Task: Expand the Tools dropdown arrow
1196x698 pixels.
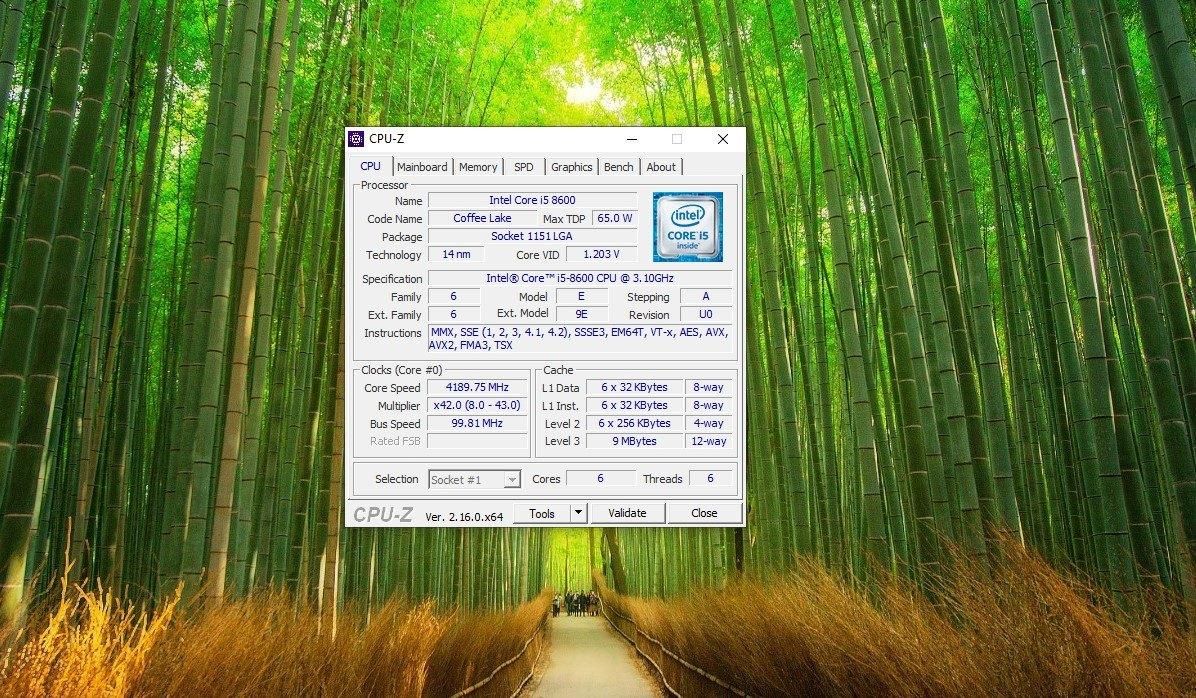Action: 578,513
